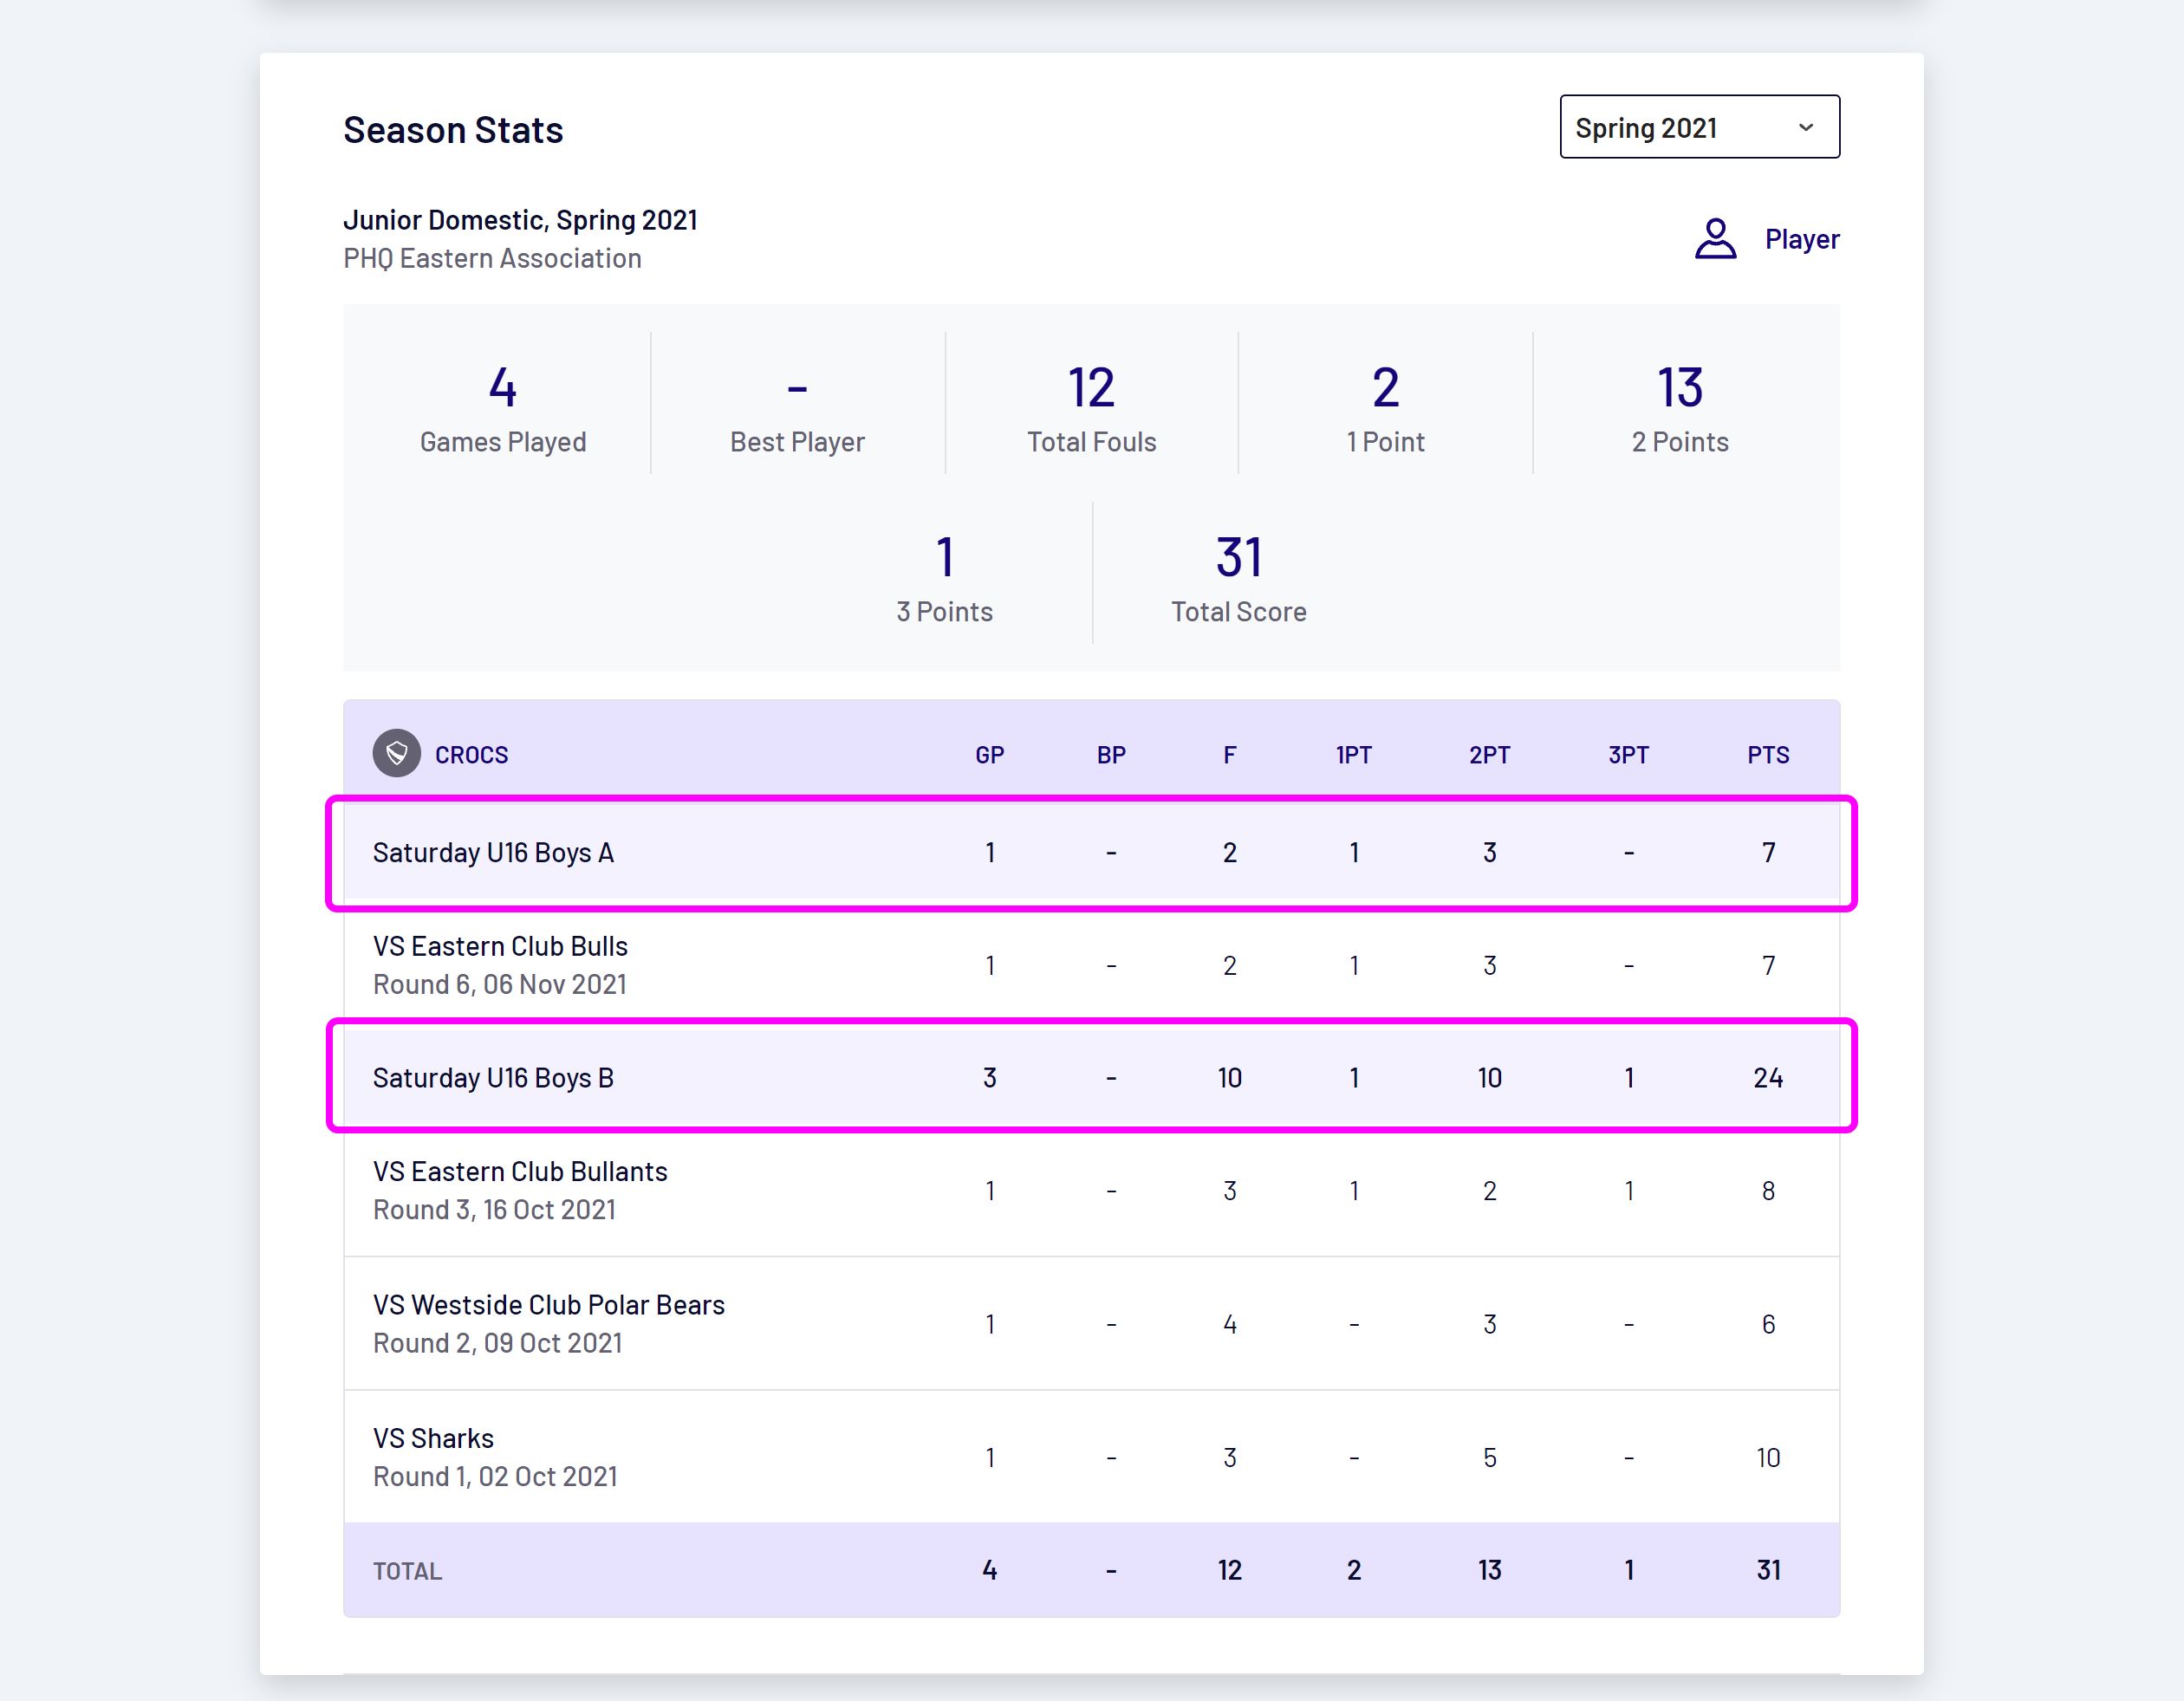Click the Crocs team shield icon
The height and width of the screenshot is (1701, 2184).
[x=396, y=754]
